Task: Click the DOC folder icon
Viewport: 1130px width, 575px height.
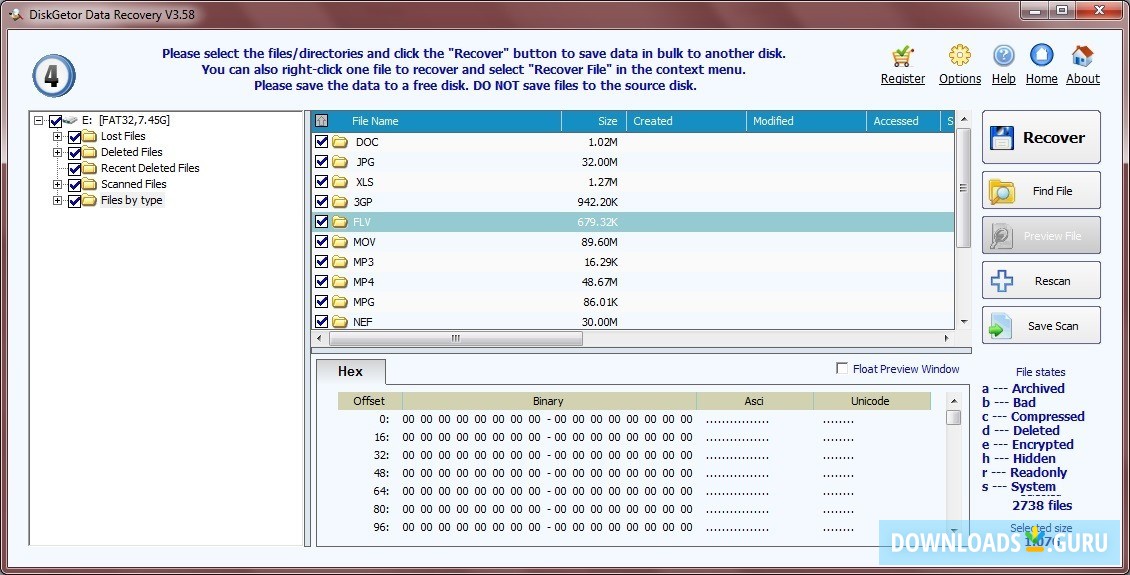Action: 339,142
